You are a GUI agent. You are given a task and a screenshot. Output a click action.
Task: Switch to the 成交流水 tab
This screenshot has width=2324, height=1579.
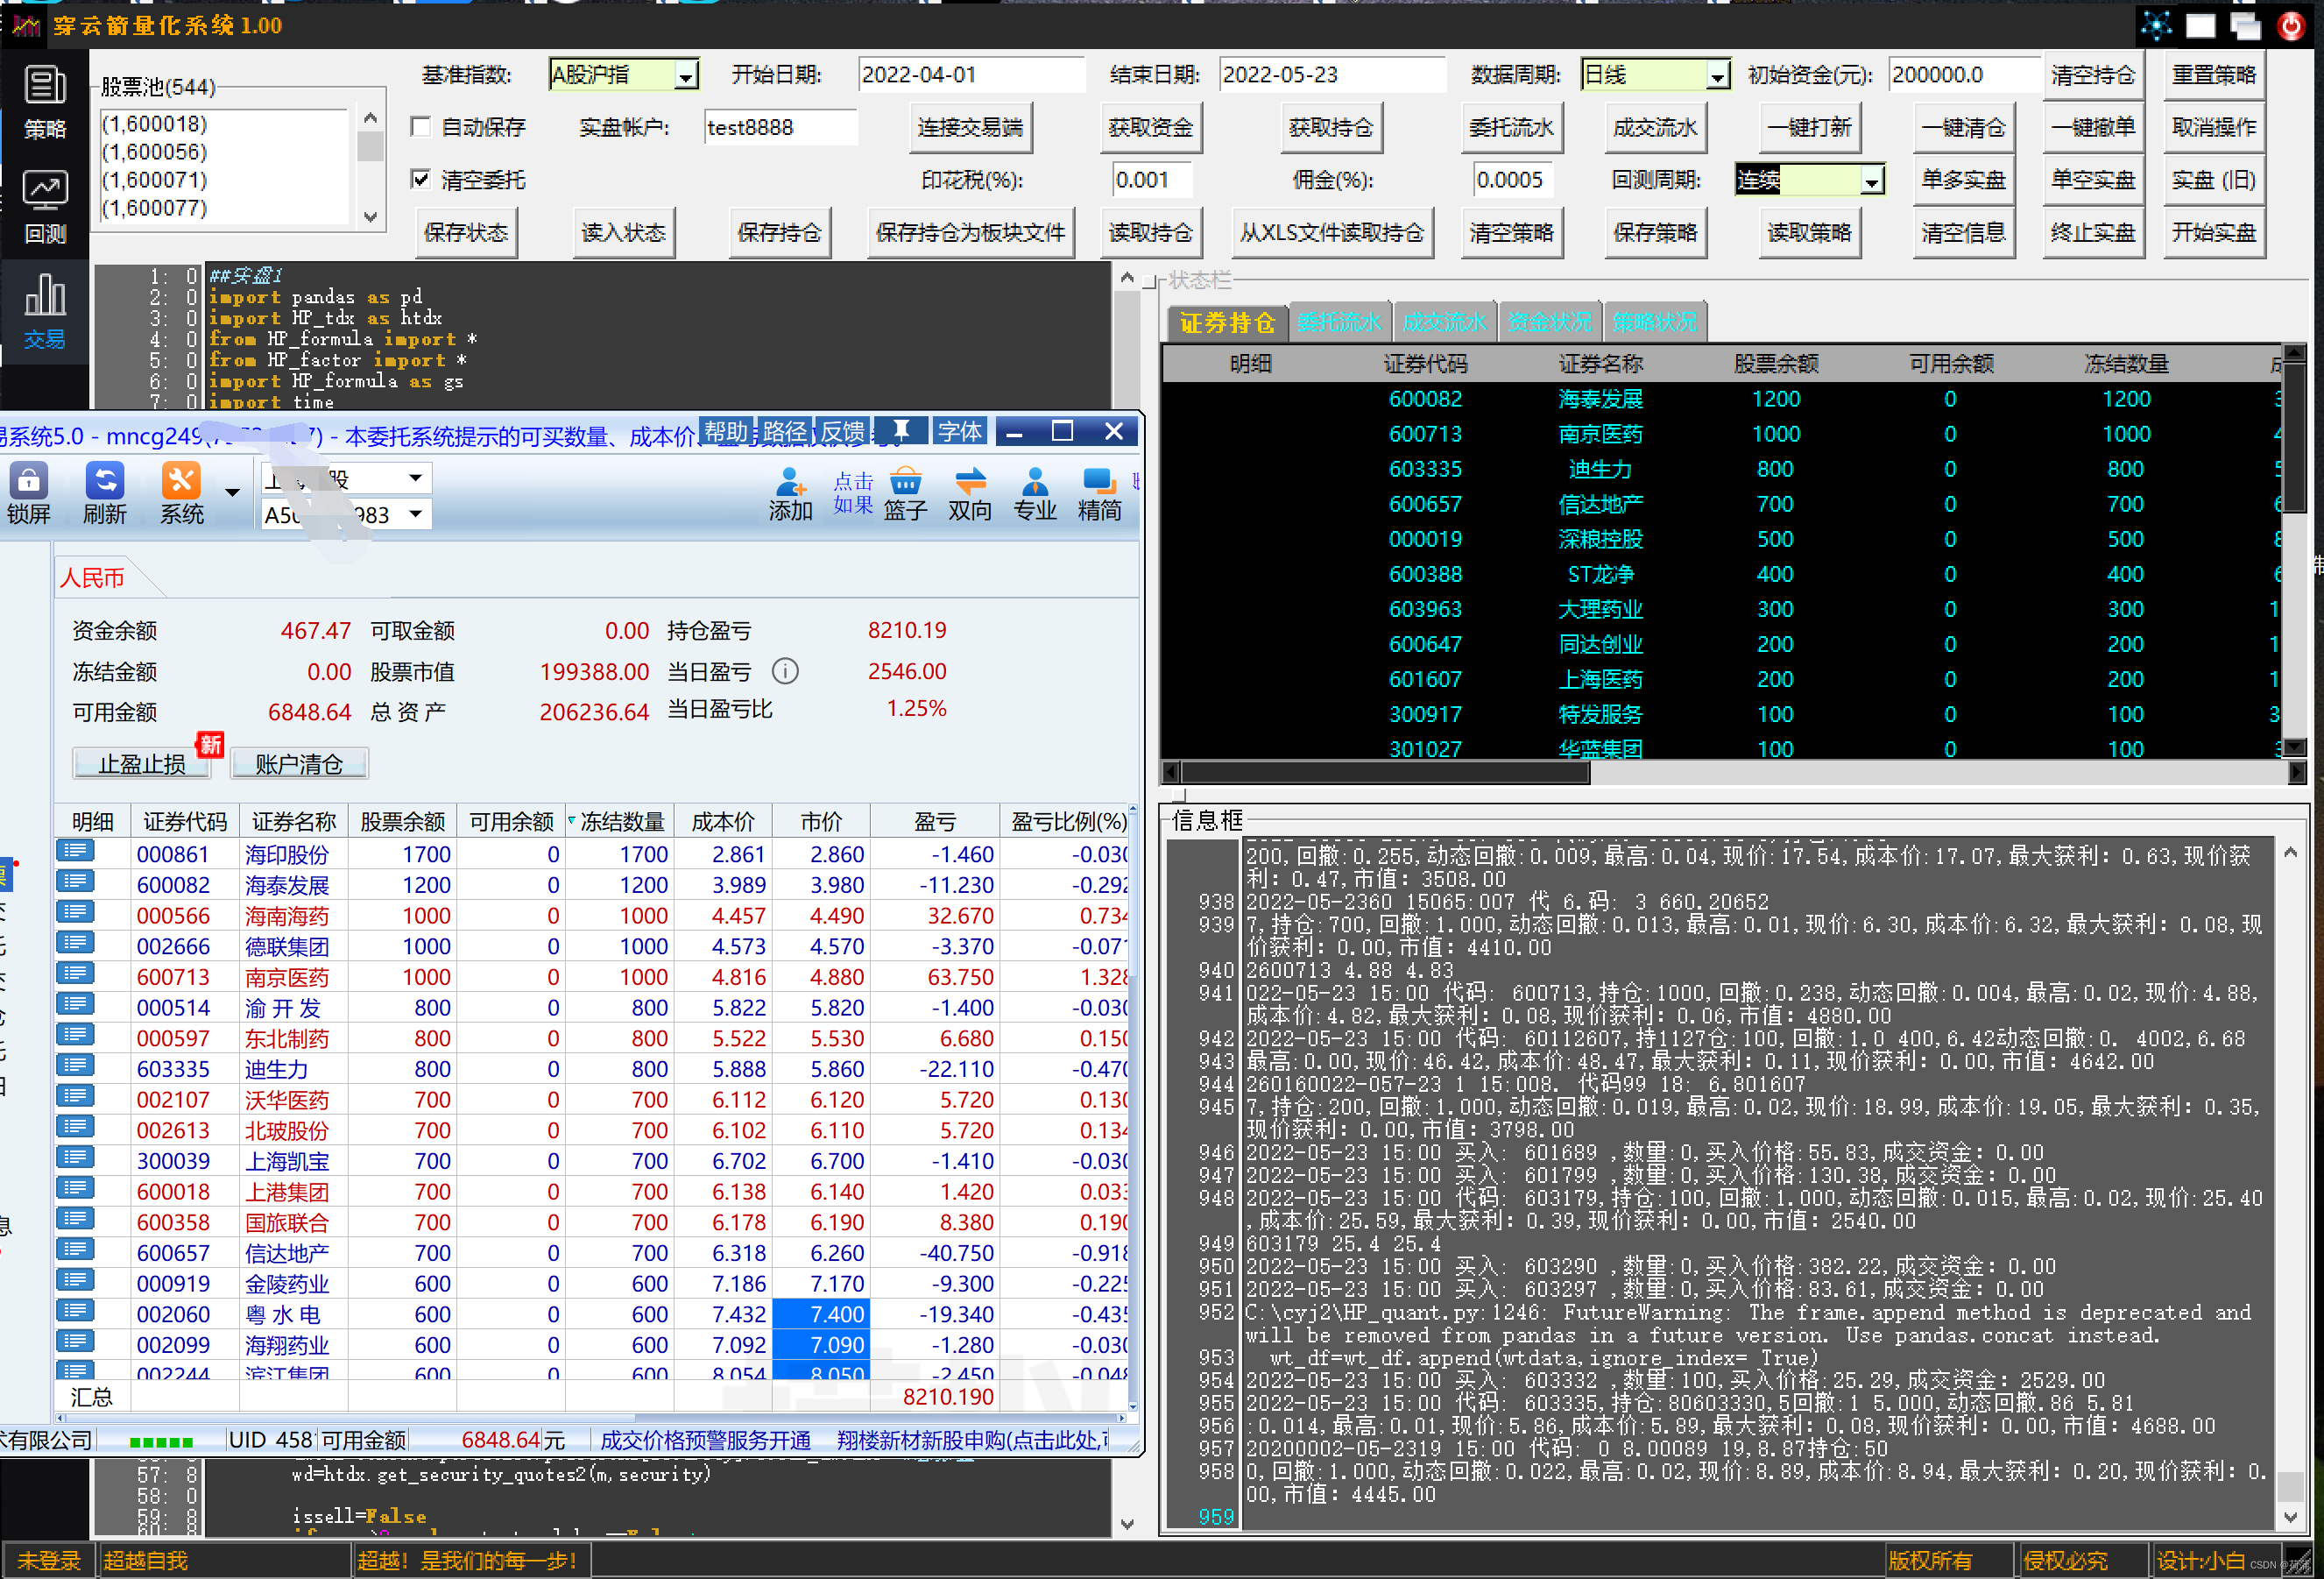point(1444,322)
